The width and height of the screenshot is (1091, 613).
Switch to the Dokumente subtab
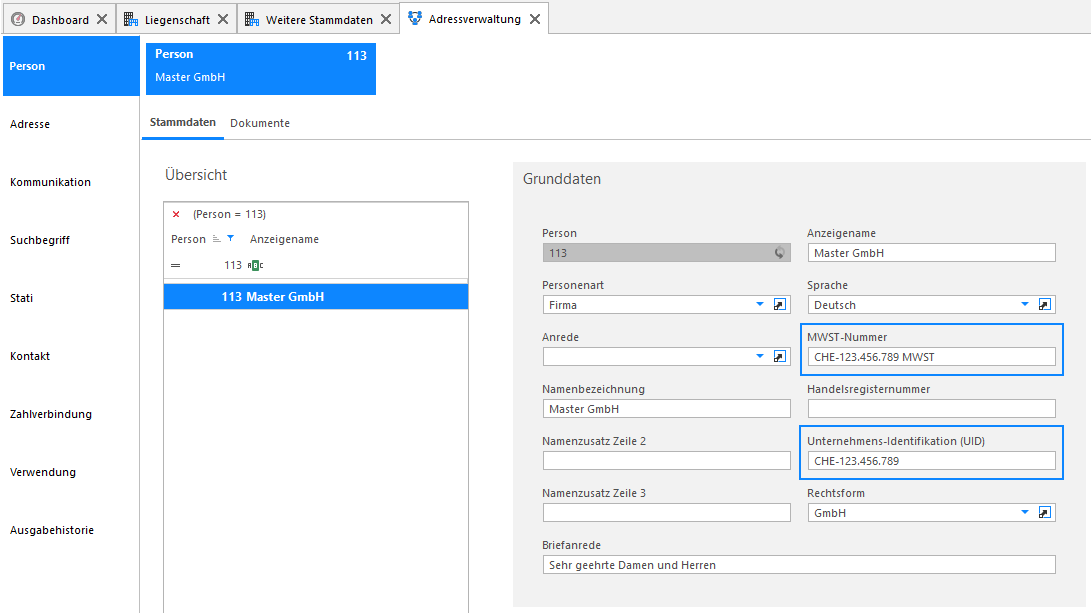[260, 123]
